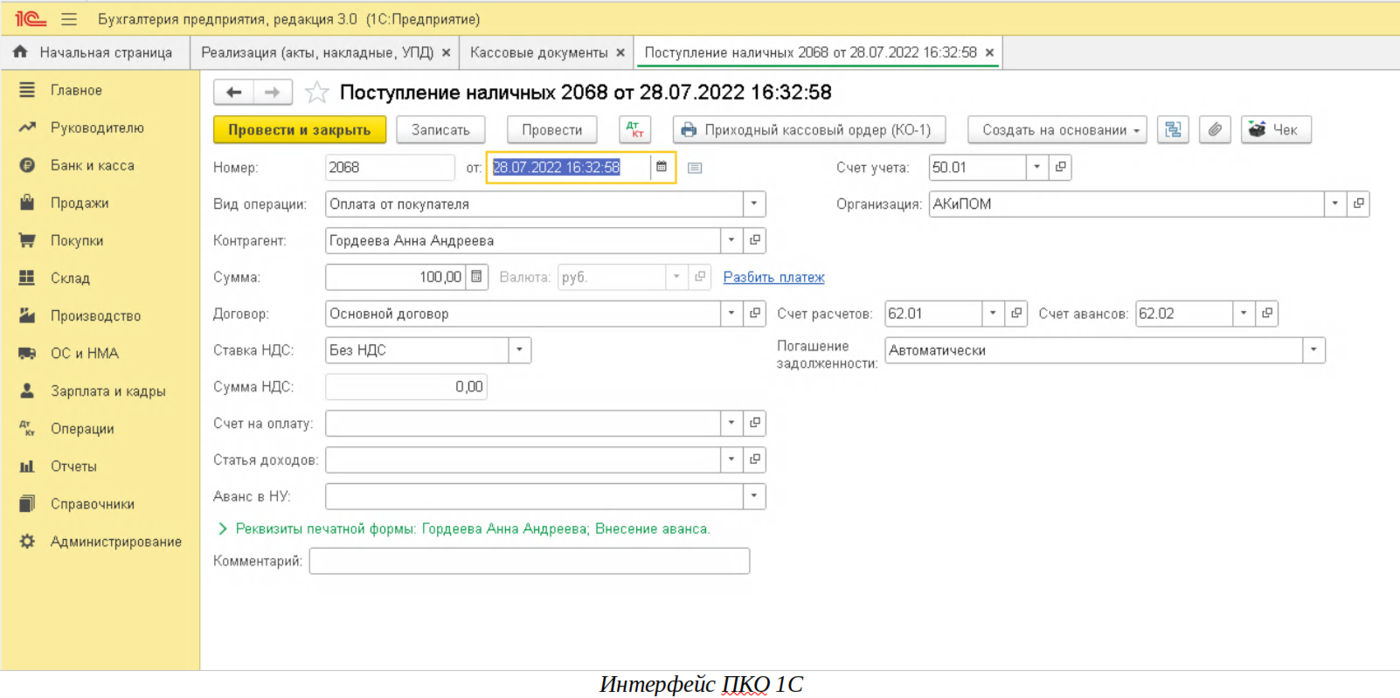Image resolution: width=1400 pixels, height=698 pixels.
Task: Open the Справочники section in sidebar
Action: pyautogui.click(x=93, y=504)
